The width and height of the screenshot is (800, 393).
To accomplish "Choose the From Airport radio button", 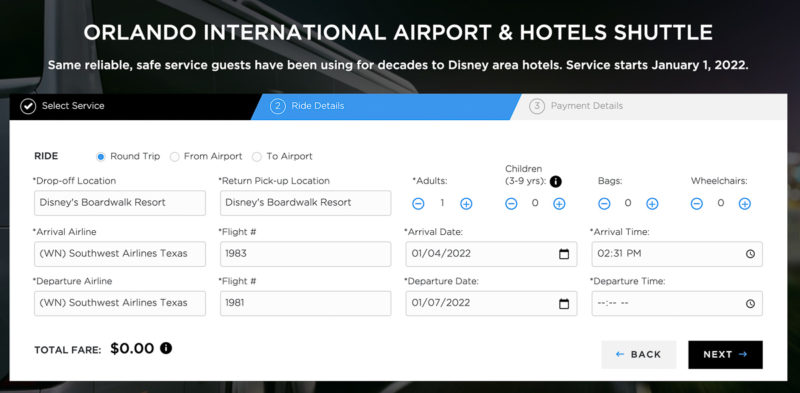I will click(x=174, y=157).
